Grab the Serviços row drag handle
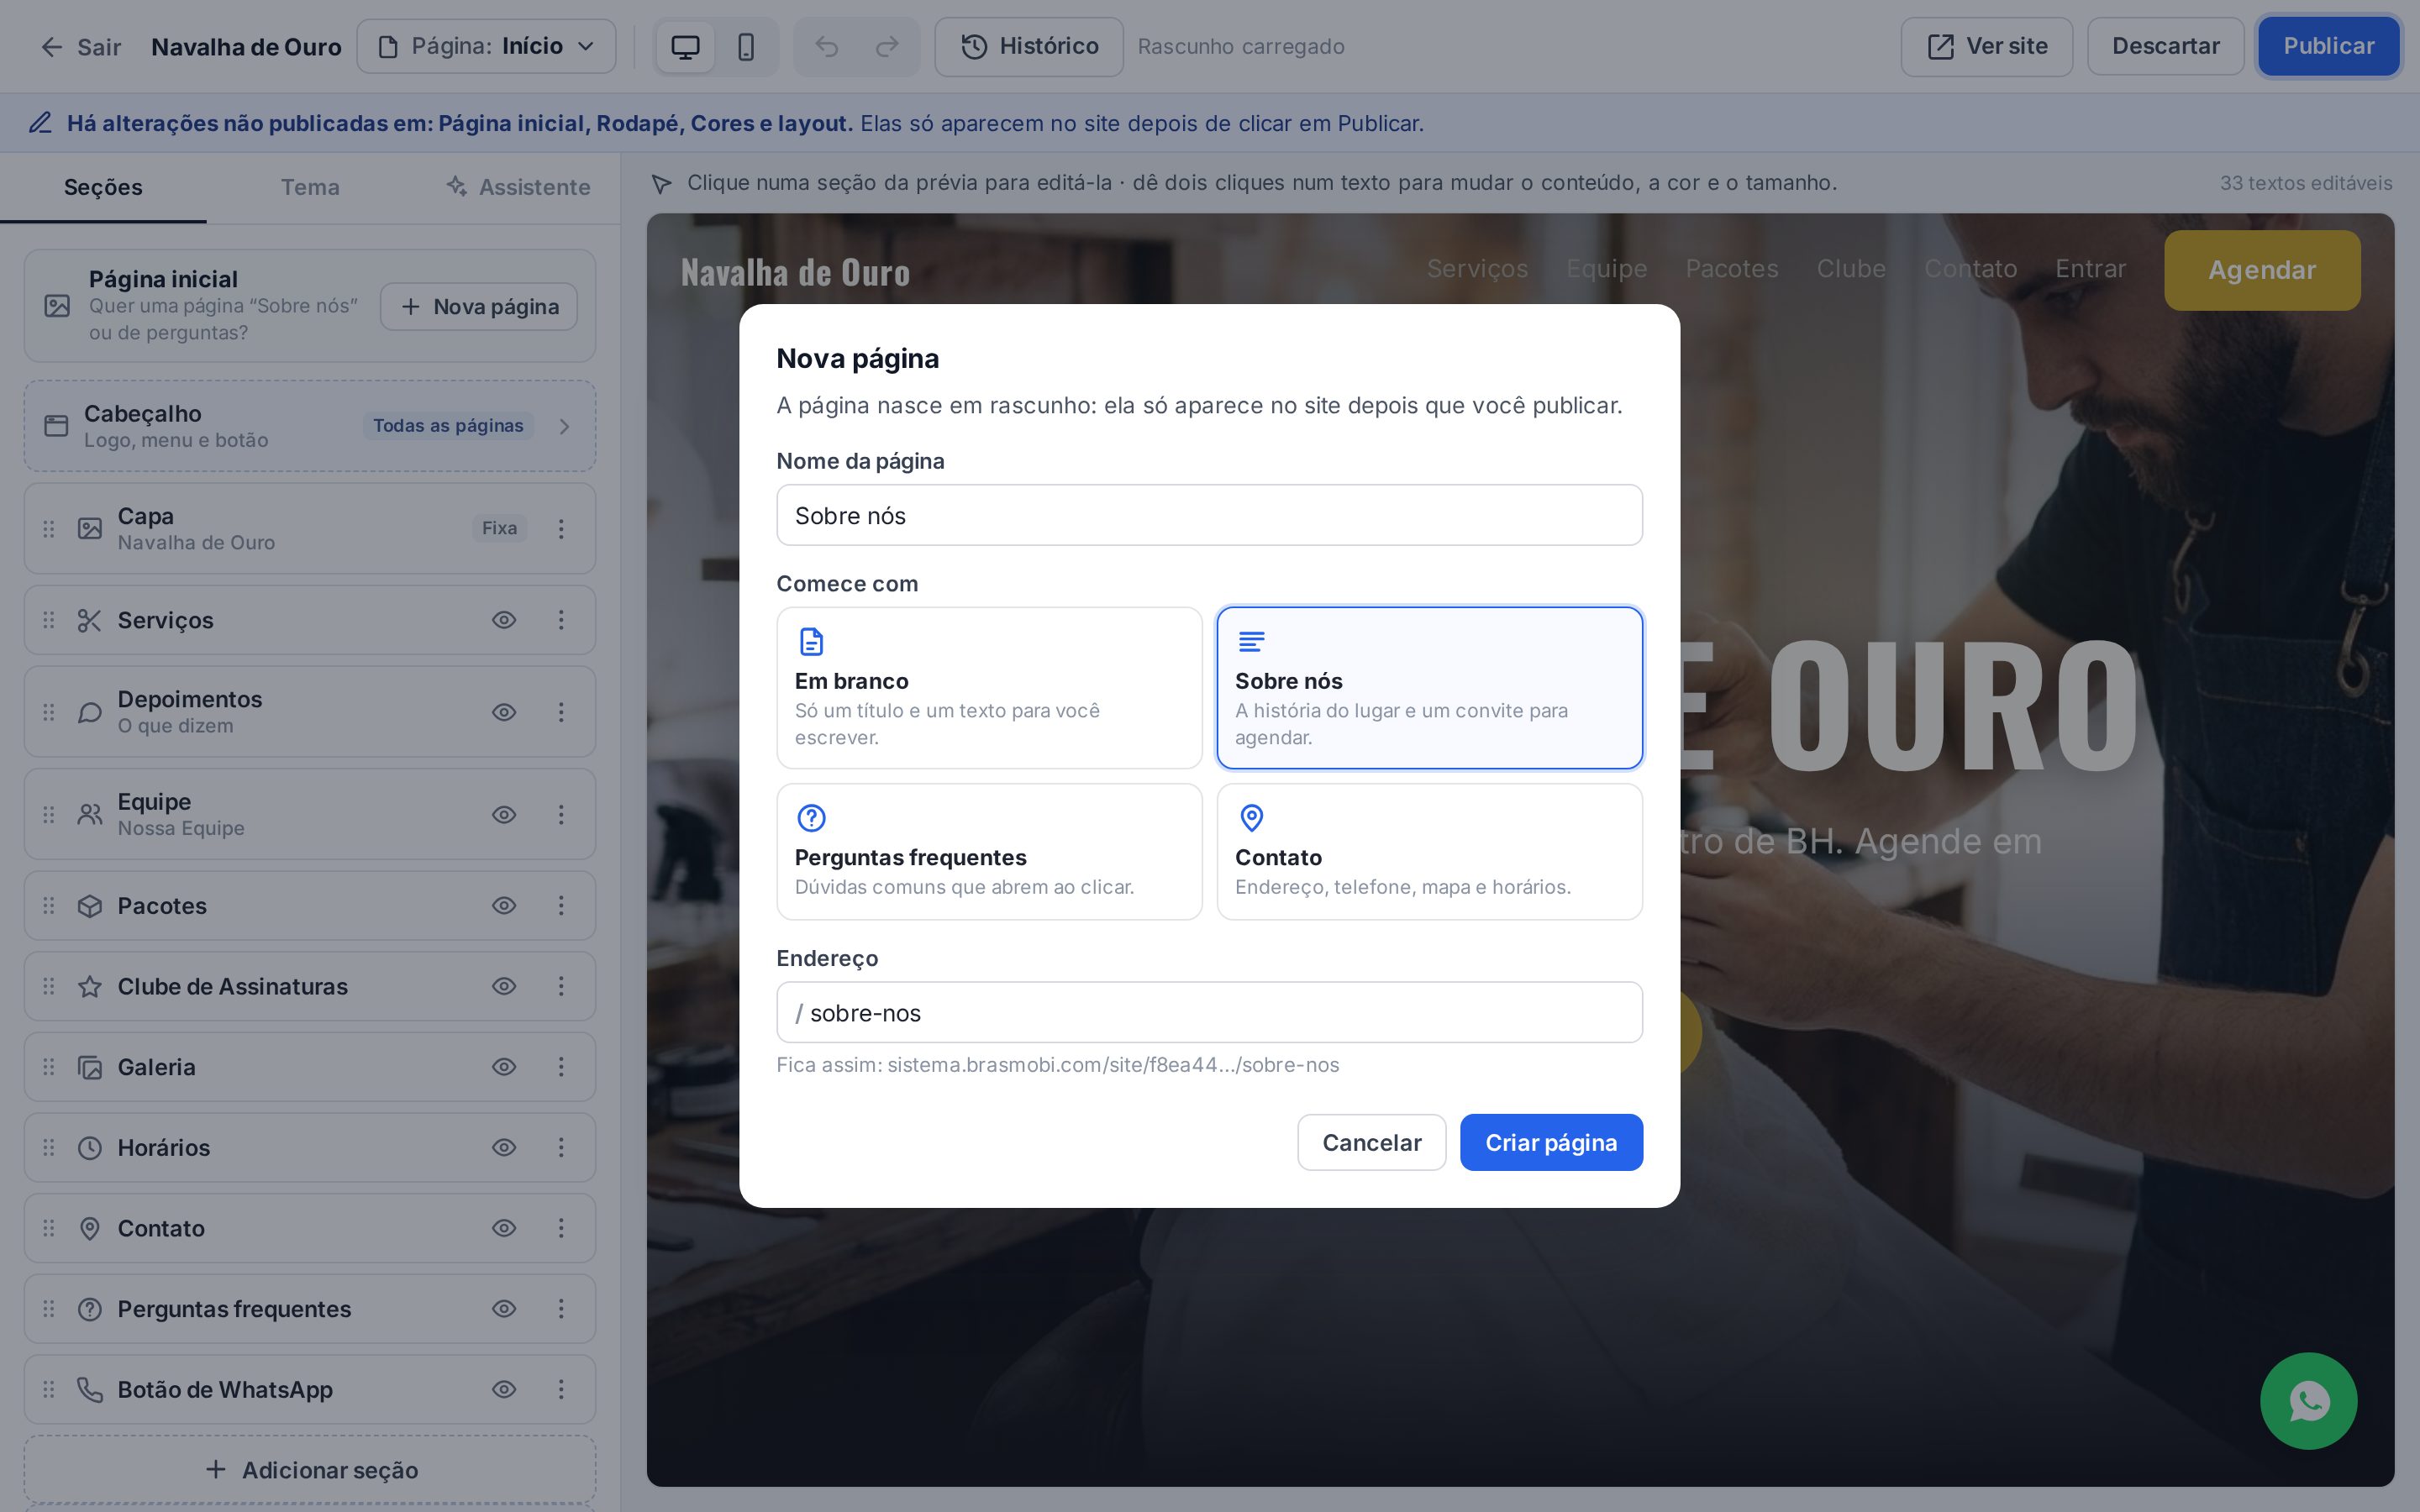 click(x=49, y=620)
